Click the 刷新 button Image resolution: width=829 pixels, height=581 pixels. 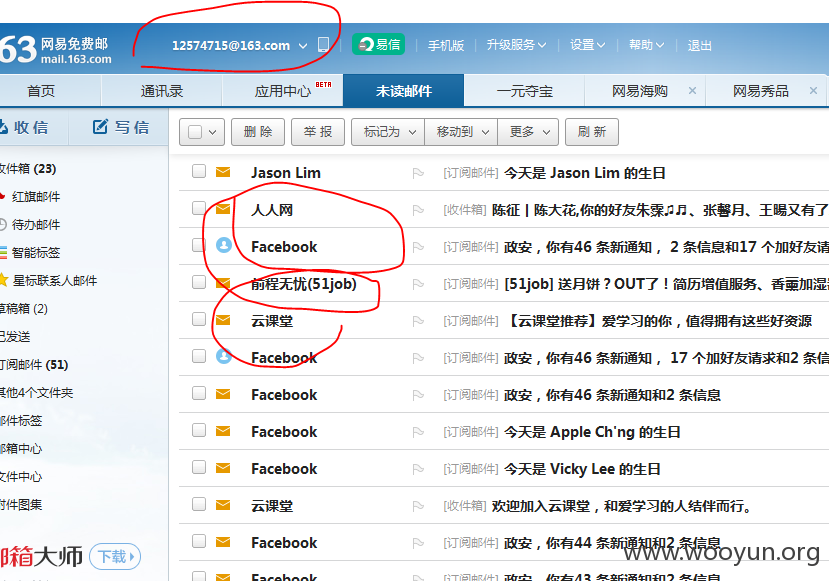(592, 132)
